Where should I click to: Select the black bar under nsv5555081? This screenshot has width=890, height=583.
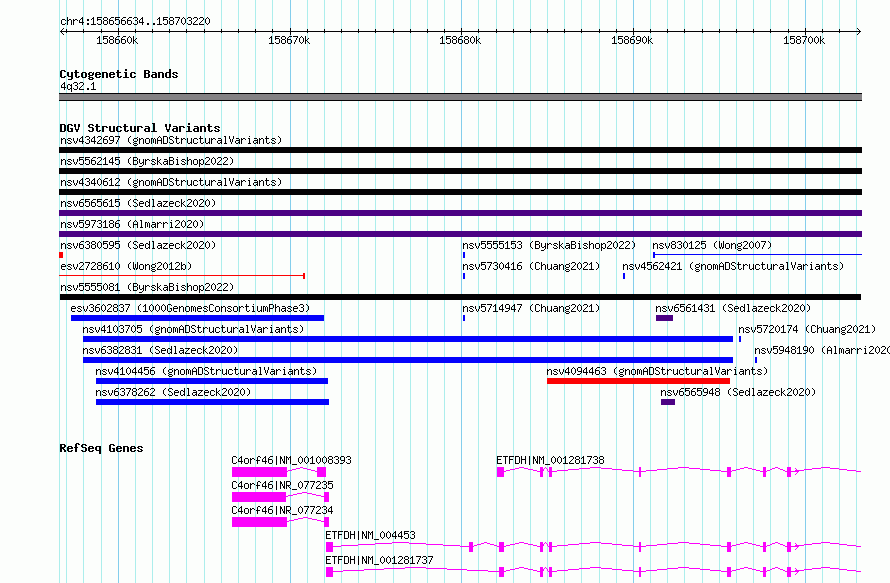pyautogui.click(x=460, y=297)
